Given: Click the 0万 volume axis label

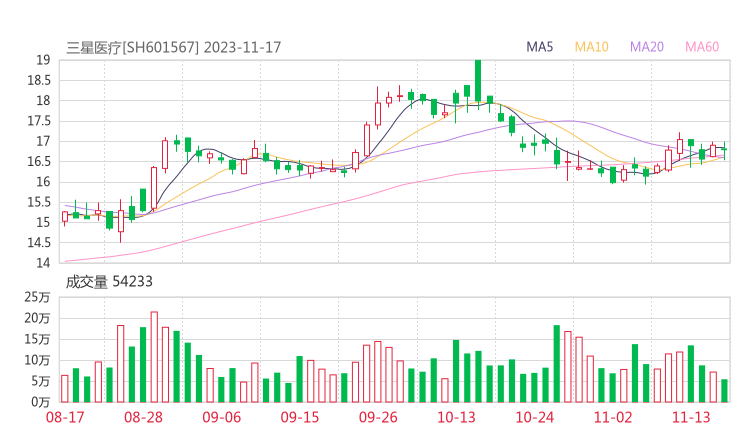Looking at the screenshot, I should [41, 402].
